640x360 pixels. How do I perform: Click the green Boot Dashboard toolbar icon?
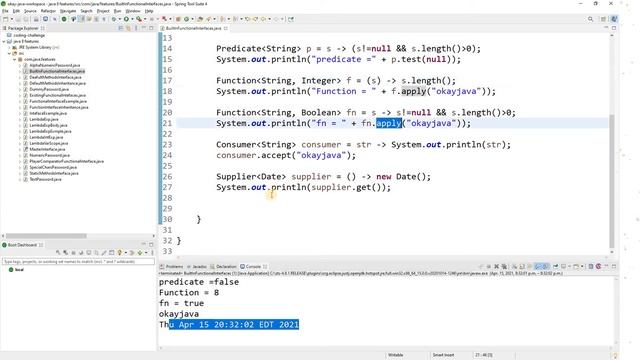click(64, 19)
